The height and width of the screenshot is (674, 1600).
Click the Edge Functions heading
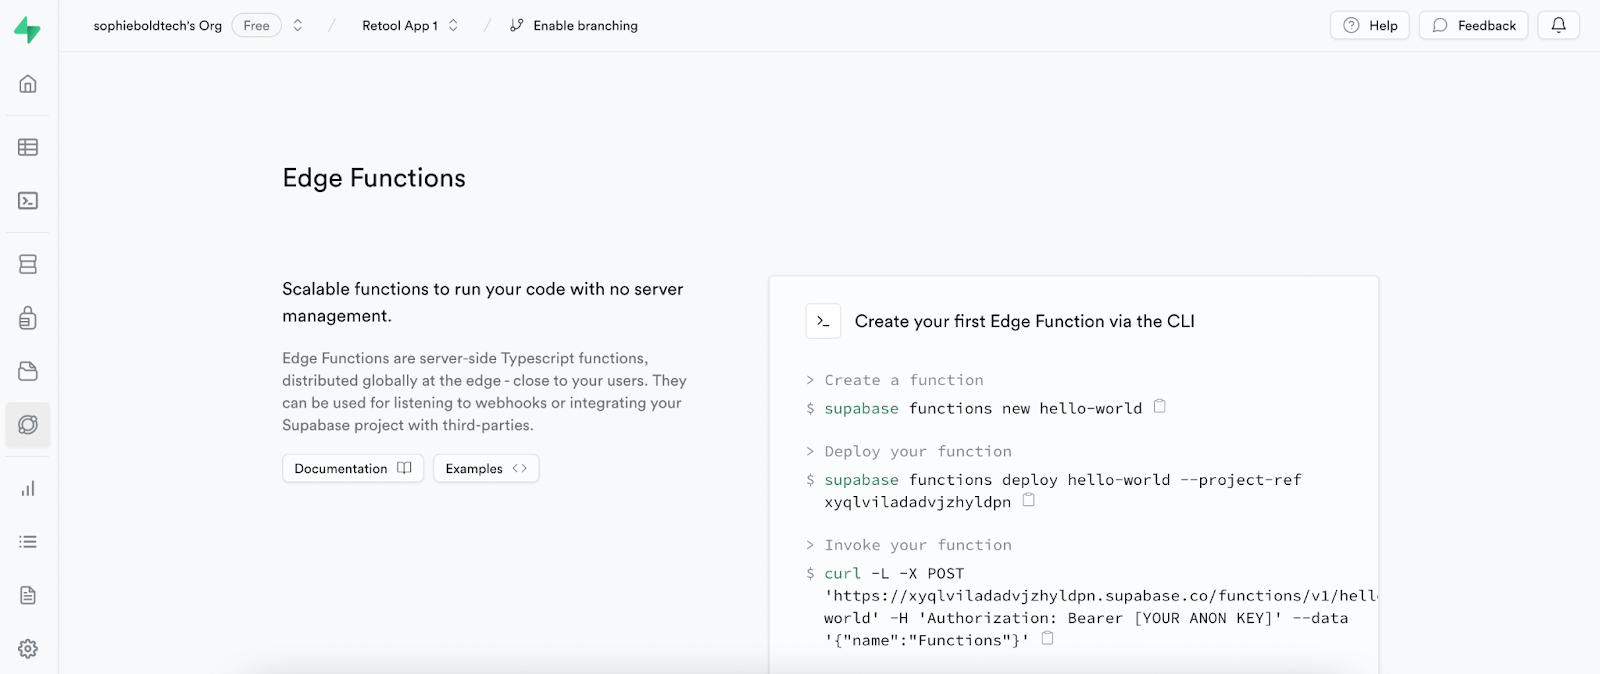[374, 178]
